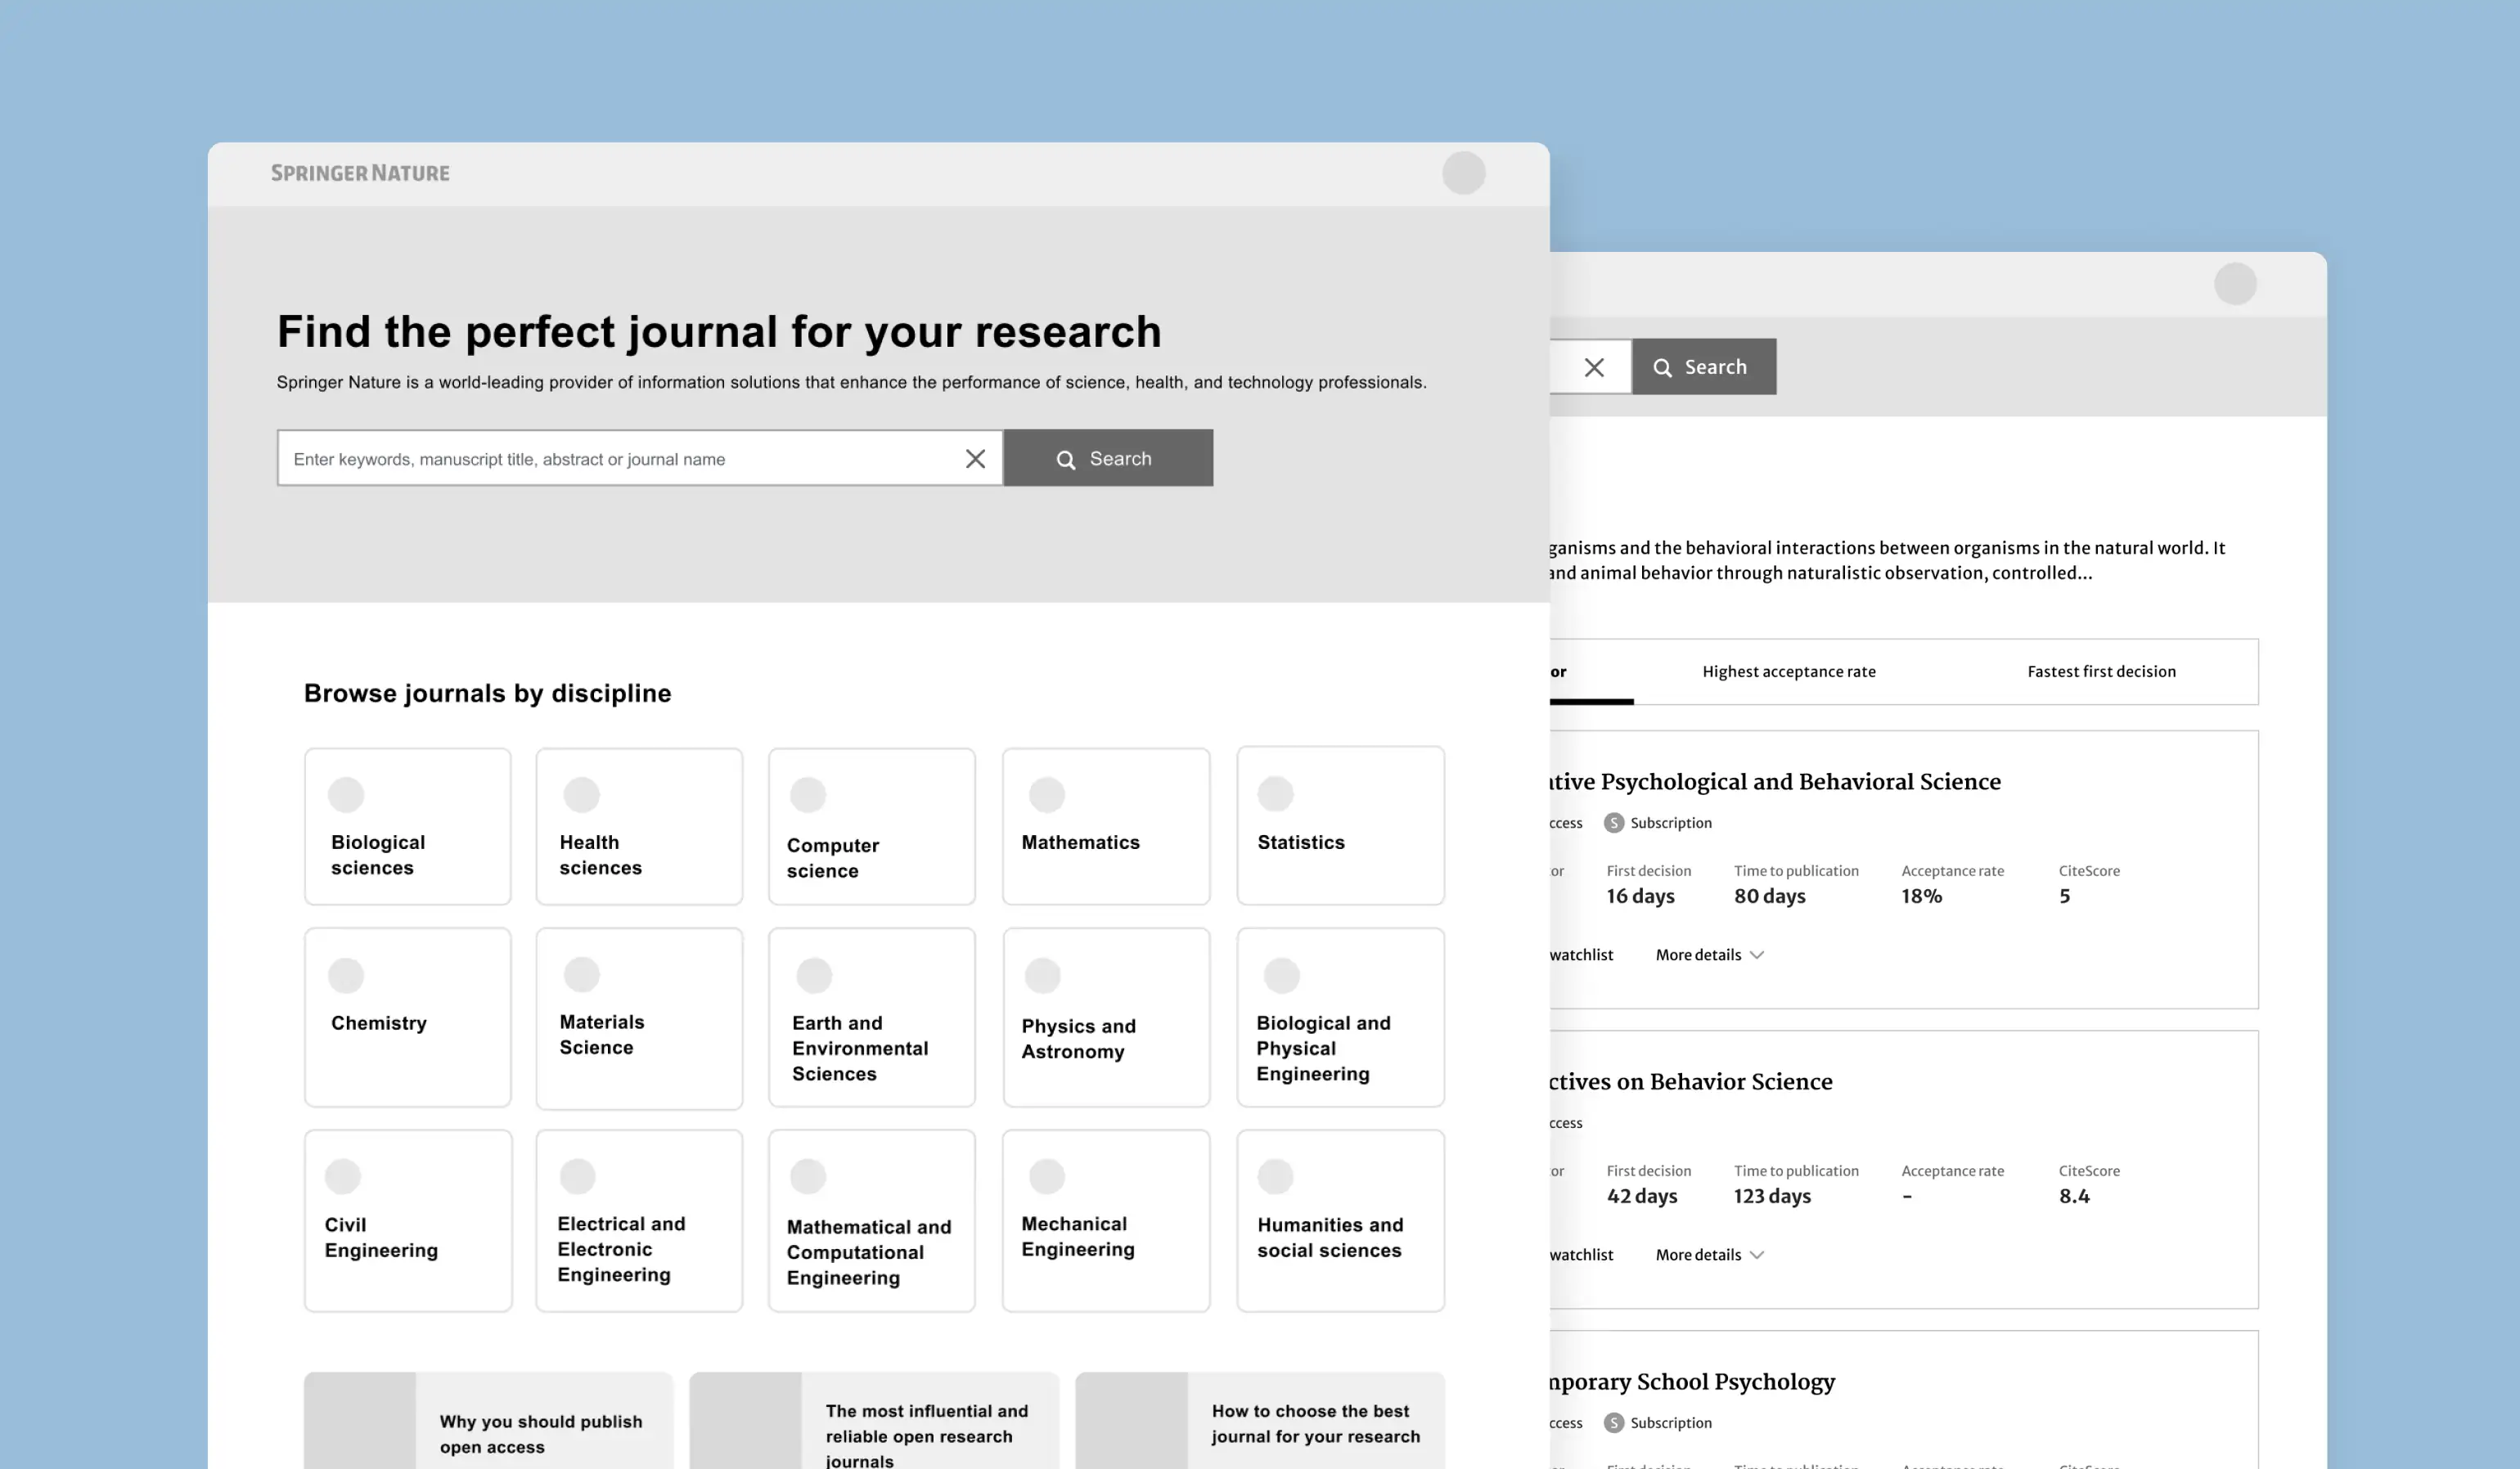Viewport: 2520px width, 1469px height.
Task: Open the Psychological and Behavioral Science journal title
Action: 1775,782
